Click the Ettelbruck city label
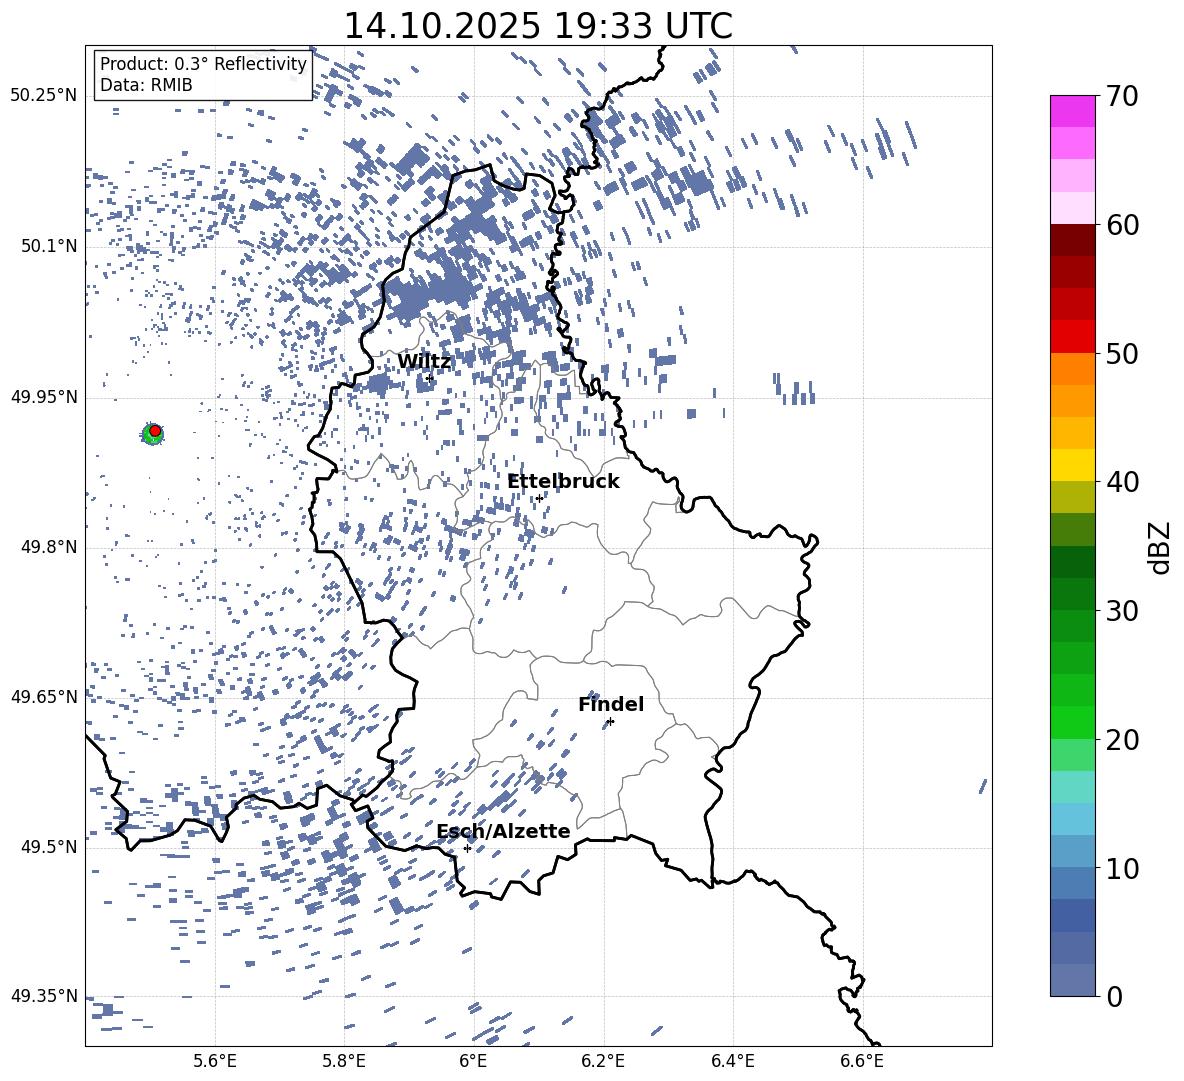 pos(563,482)
